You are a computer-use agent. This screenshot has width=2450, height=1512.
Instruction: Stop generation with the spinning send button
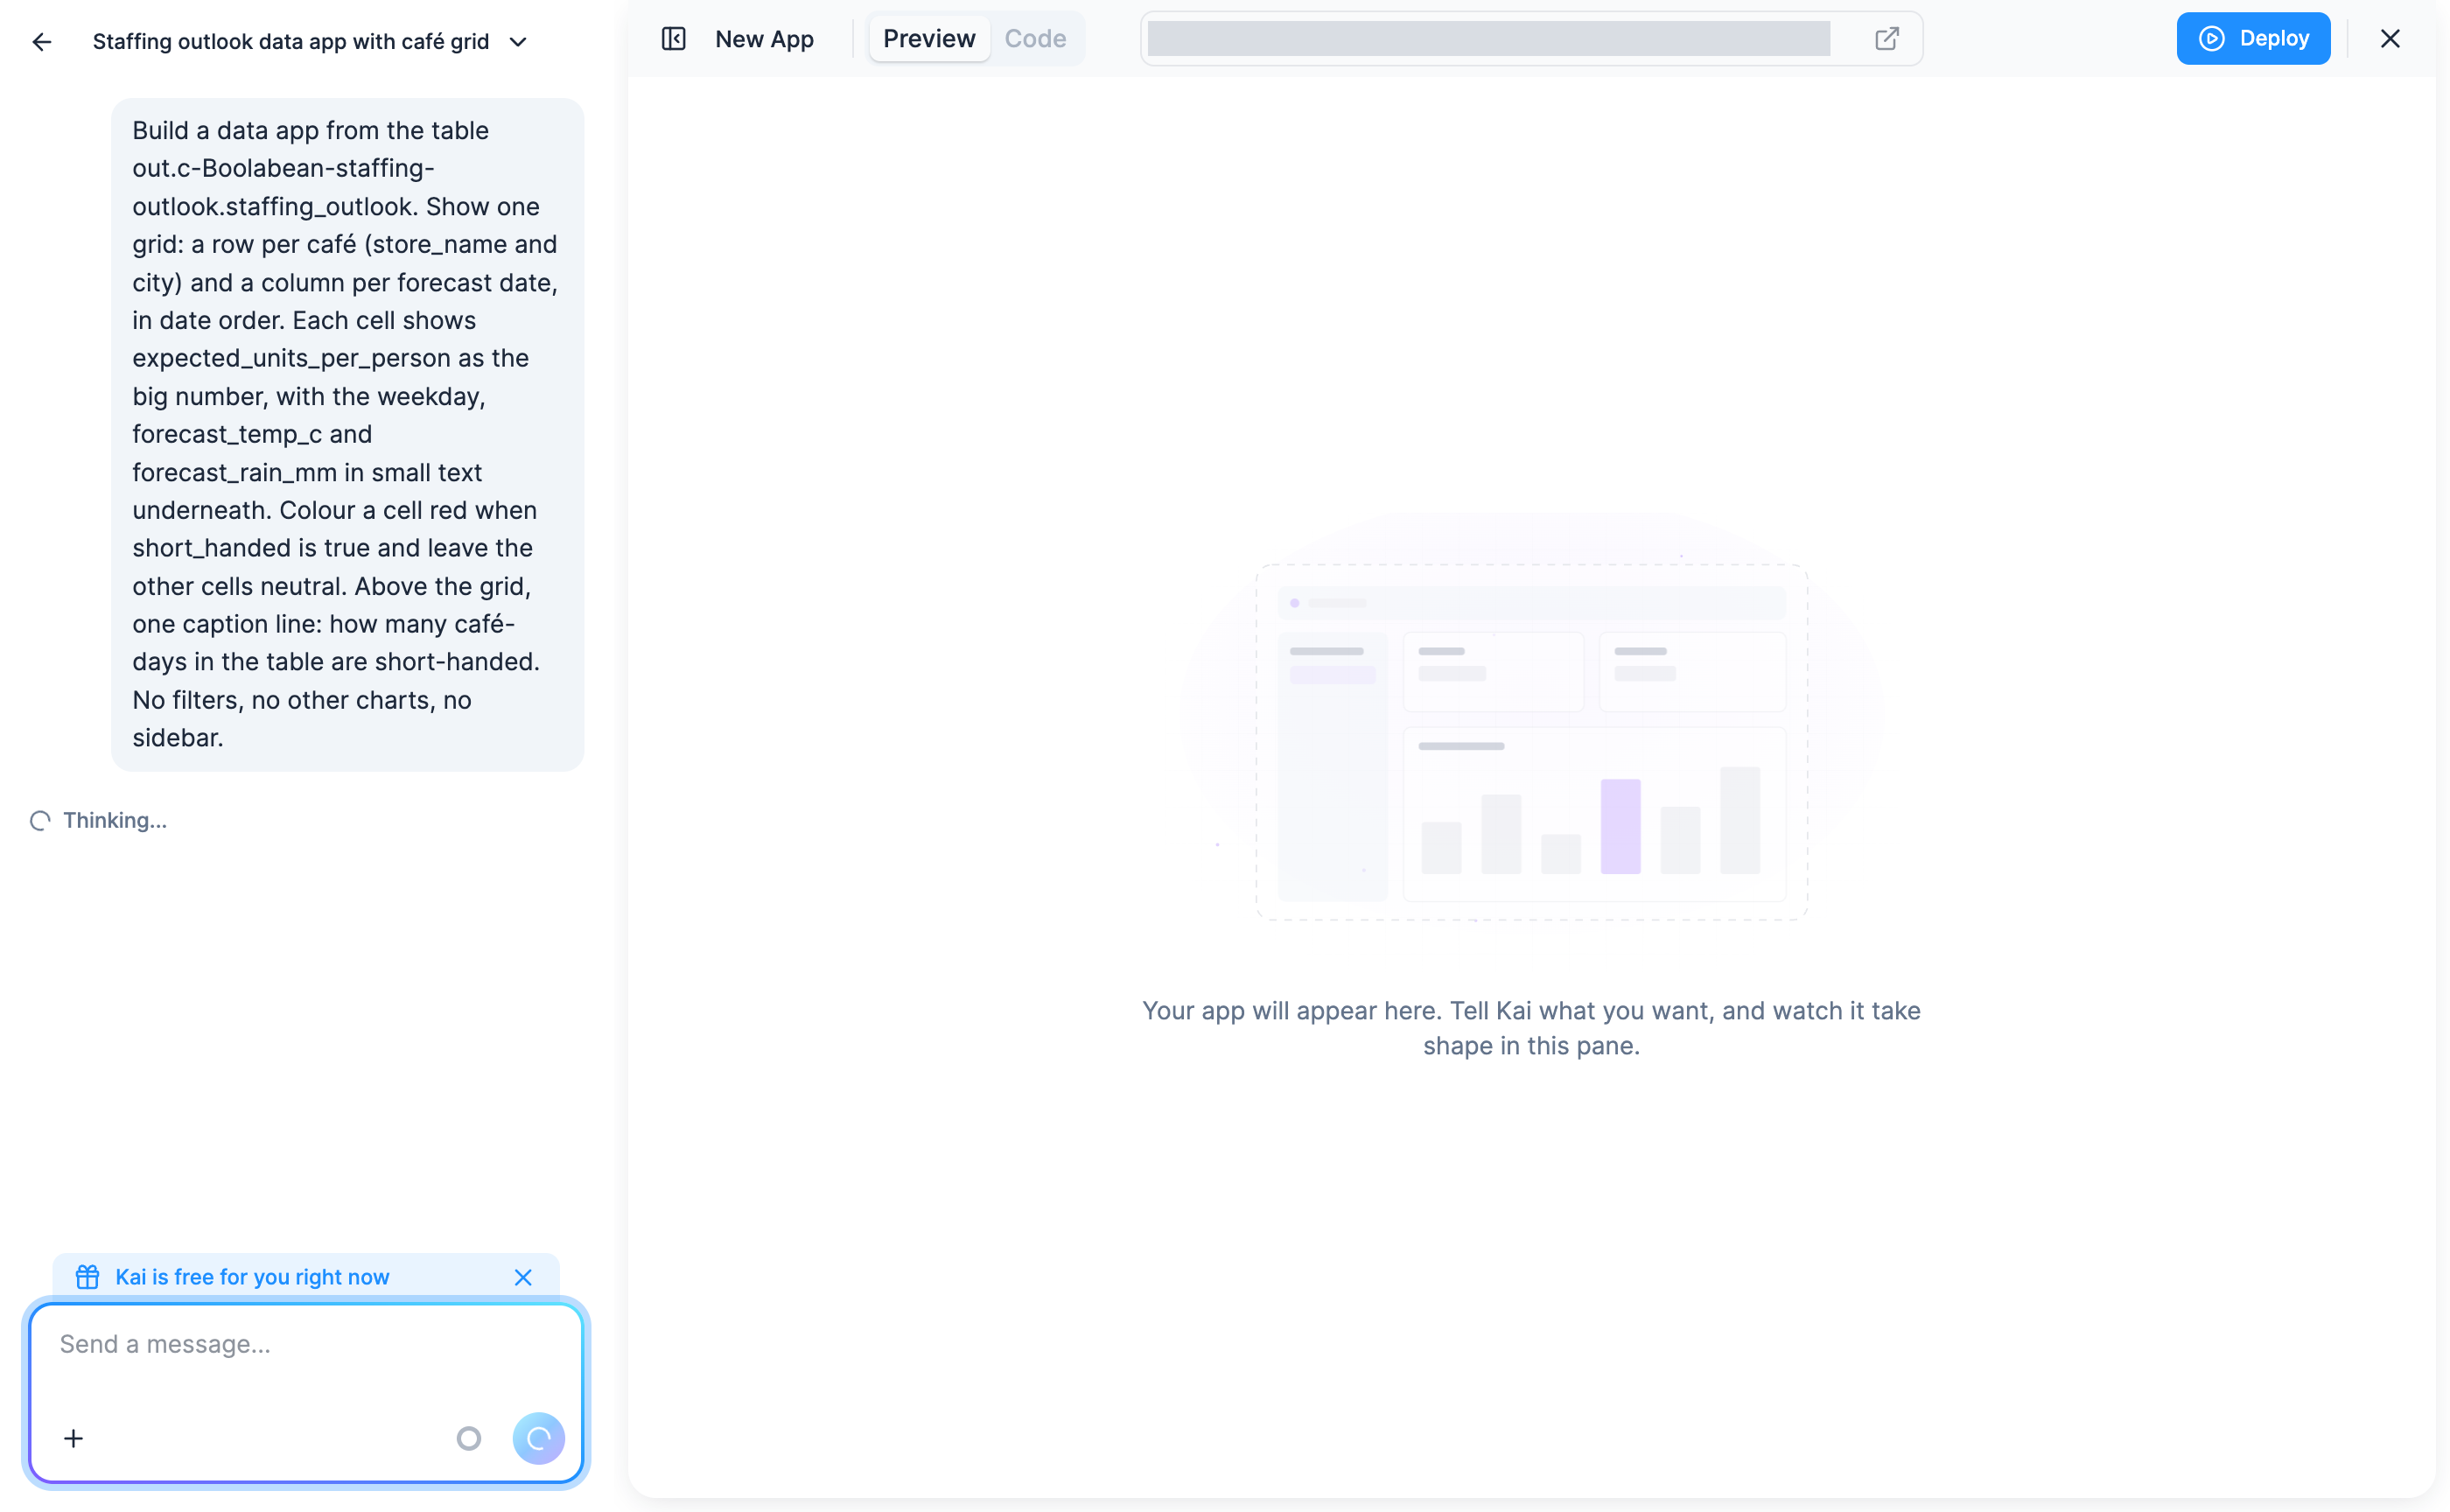(x=538, y=1438)
